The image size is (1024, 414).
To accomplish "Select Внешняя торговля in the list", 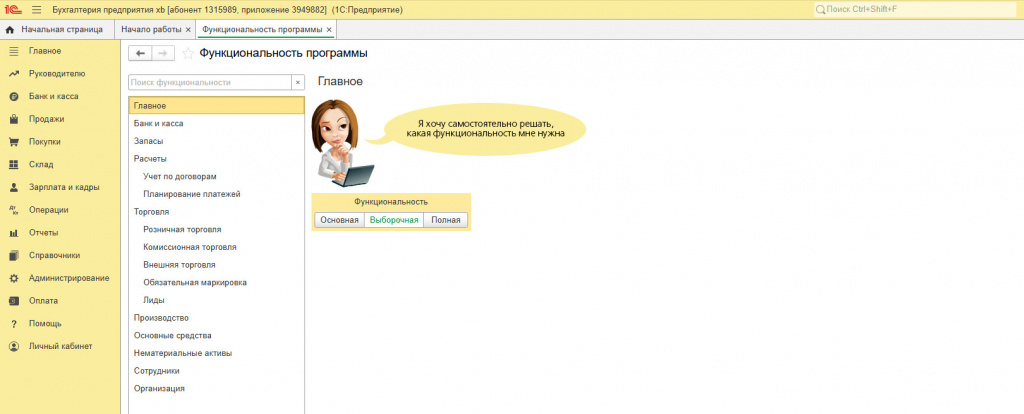I will tap(217, 264).
